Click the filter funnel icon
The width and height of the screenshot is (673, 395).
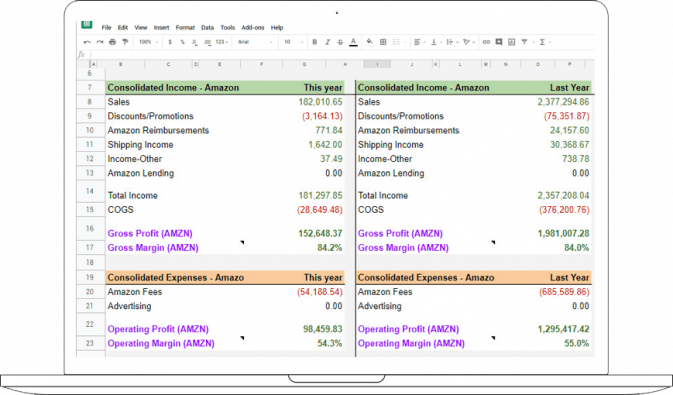coord(524,42)
